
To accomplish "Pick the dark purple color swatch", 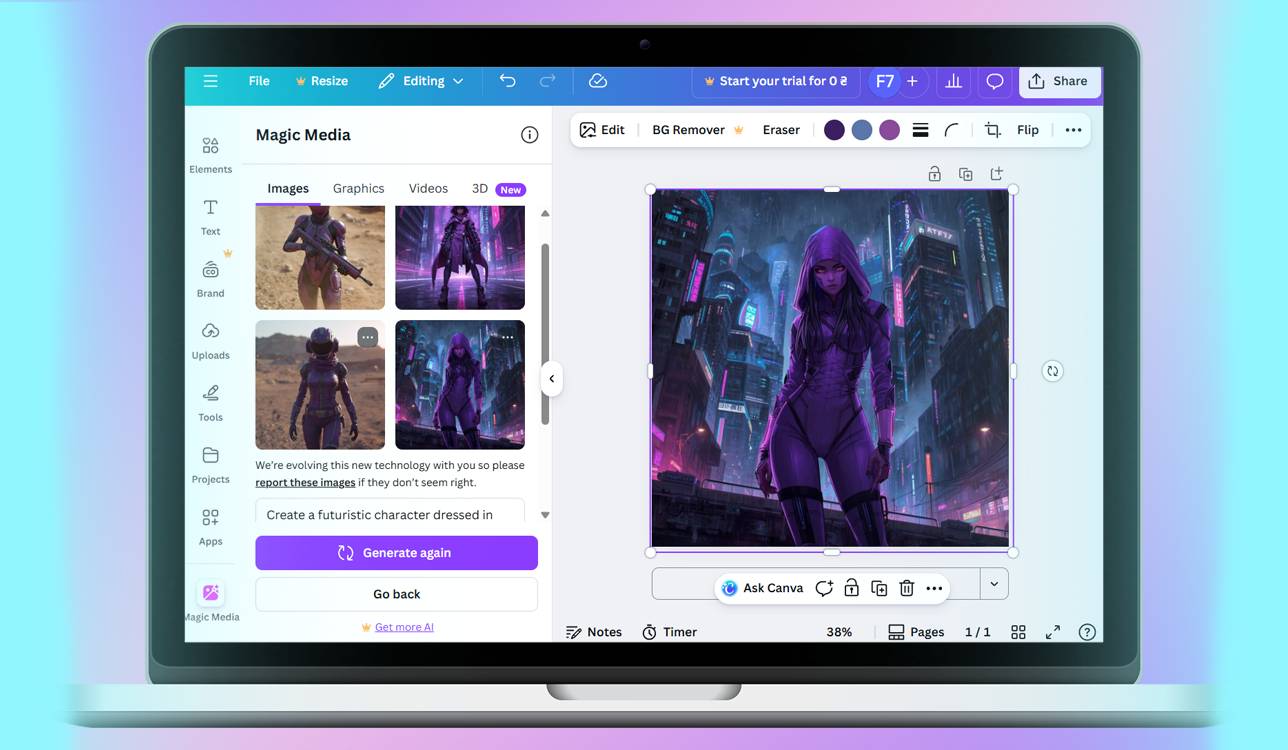I will click(834, 130).
